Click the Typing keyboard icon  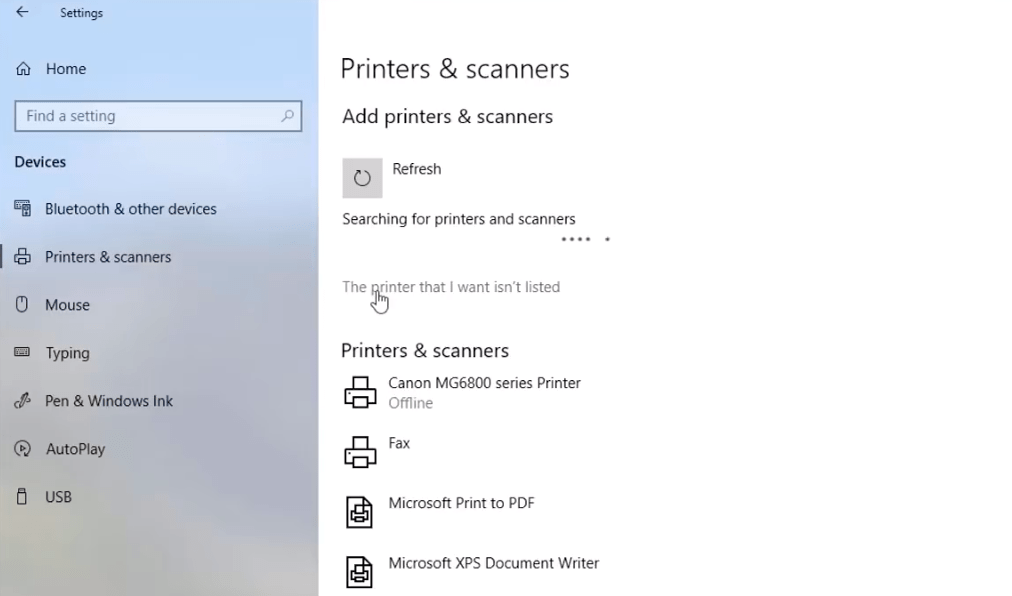pos(22,352)
